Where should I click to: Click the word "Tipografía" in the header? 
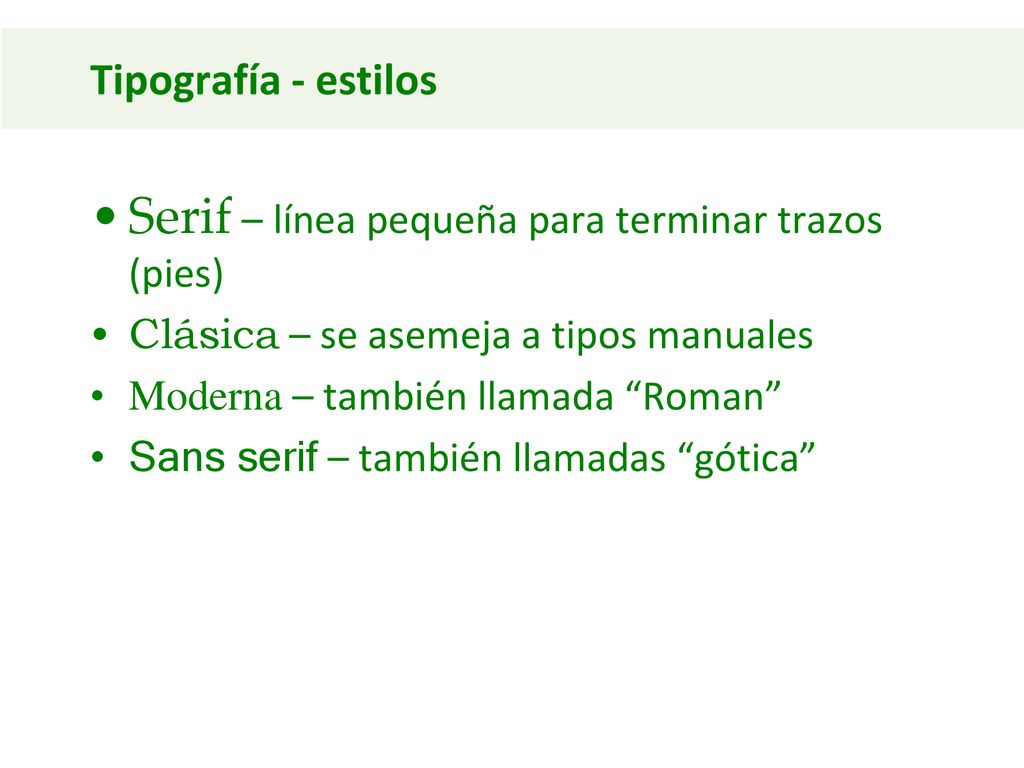click(x=185, y=82)
